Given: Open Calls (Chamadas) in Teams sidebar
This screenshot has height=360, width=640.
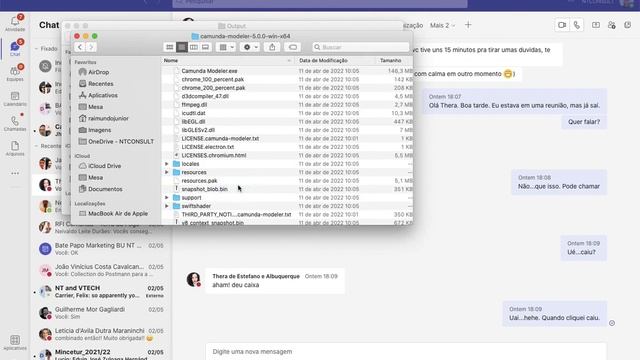Looking at the screenshot, I should point(15,123).
